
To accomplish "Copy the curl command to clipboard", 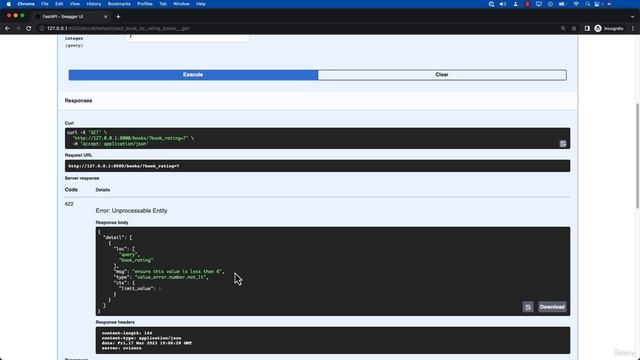I will [563, 143].
